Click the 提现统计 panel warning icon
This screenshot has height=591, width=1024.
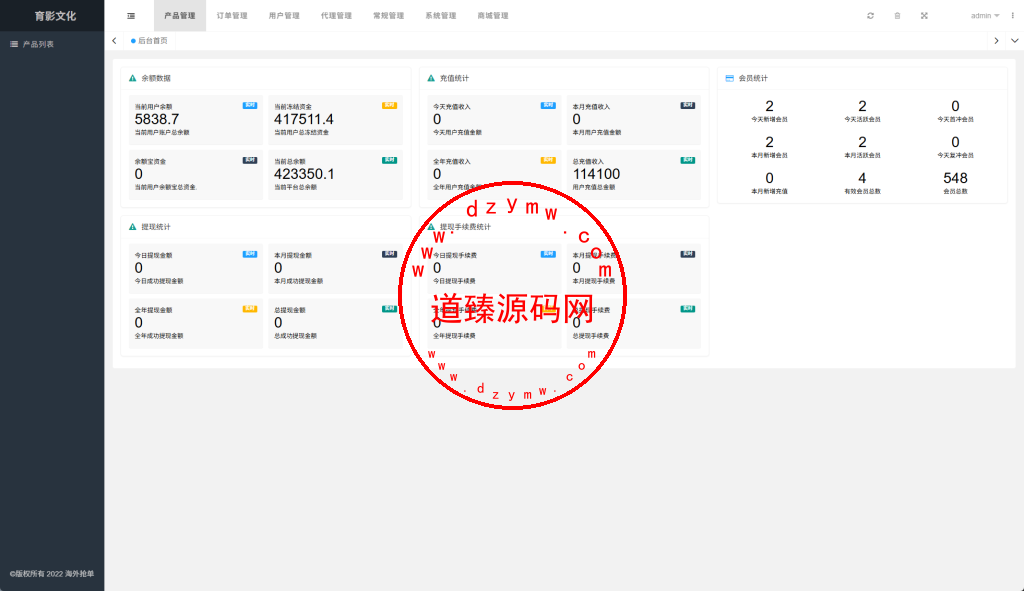click(x=133, y=227)
